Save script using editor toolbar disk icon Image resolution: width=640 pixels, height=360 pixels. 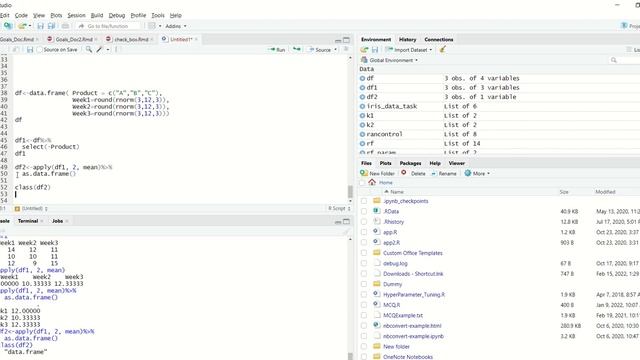[30, 50]
